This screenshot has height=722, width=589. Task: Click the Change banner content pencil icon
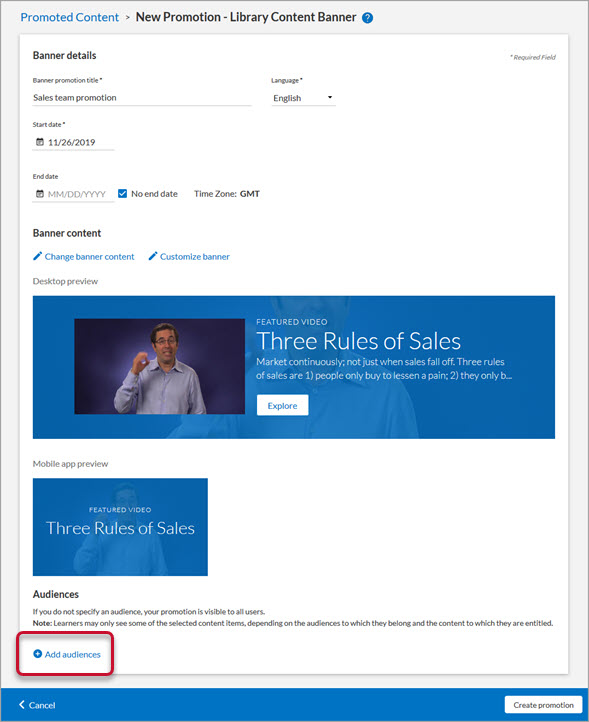[x=37, y=256]
